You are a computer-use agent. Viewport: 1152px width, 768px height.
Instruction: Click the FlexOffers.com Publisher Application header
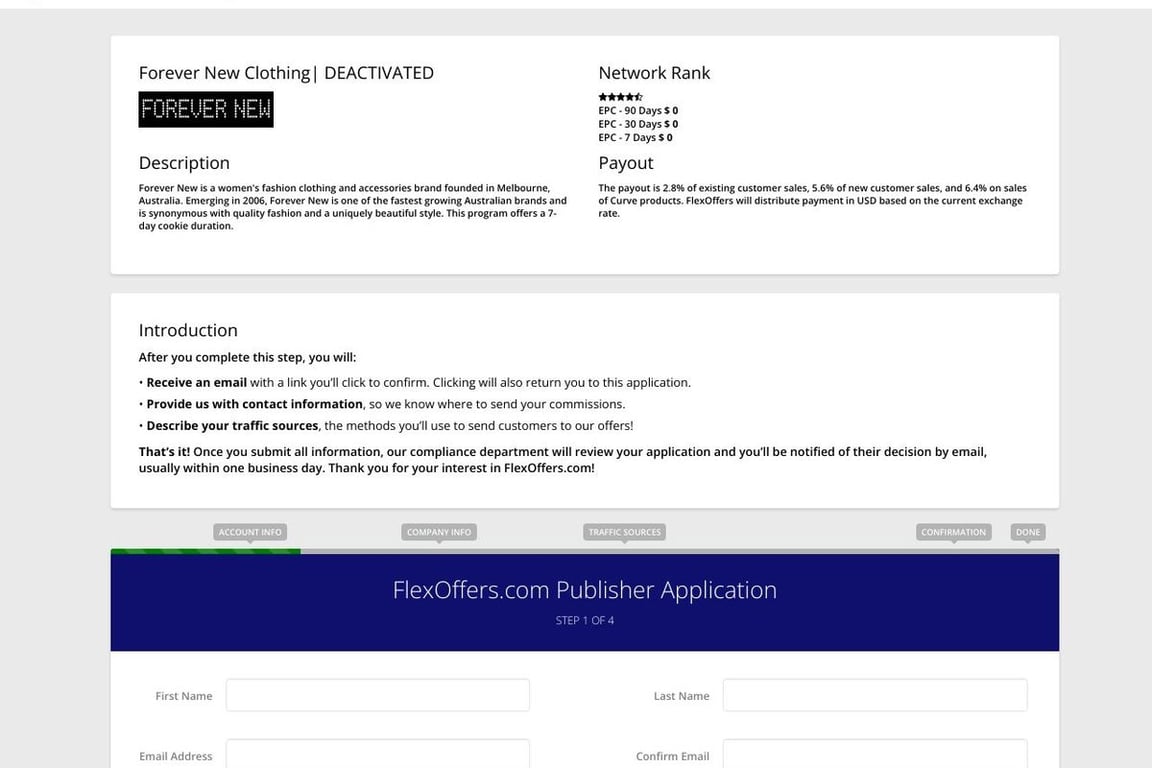pyautogui.click(x=584, y=590)
